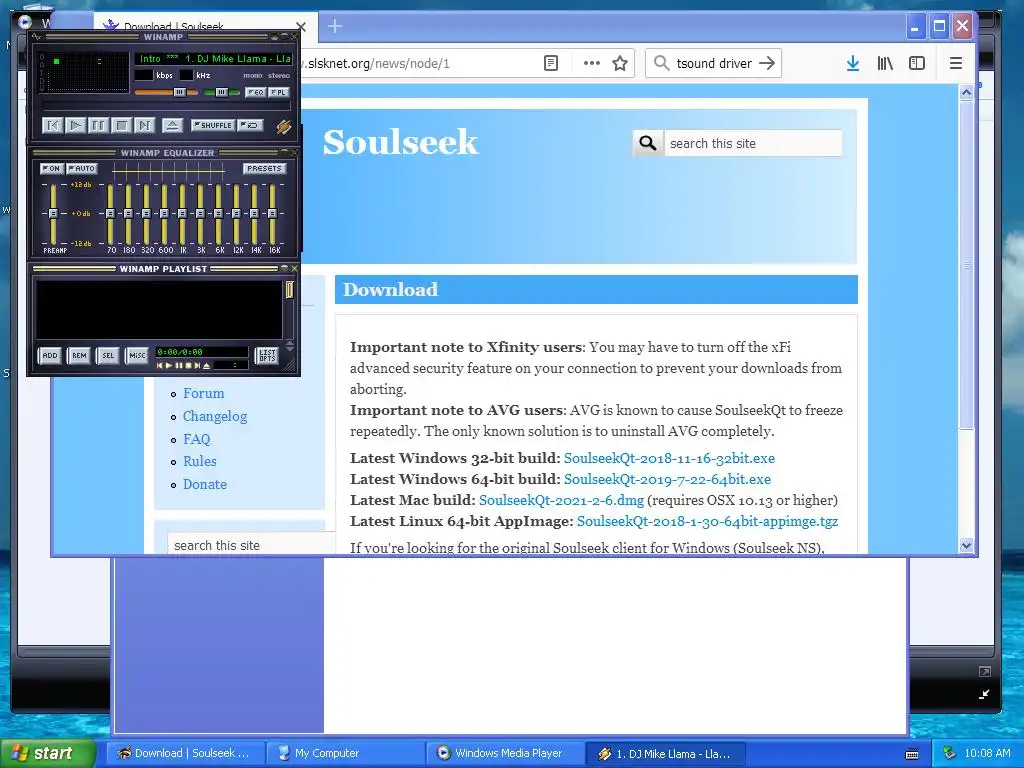This screenshot has width=1024, height=768.
Task: Download SoulseekQt-2018-11-16-32bit.exe
Action: (669, 458)
